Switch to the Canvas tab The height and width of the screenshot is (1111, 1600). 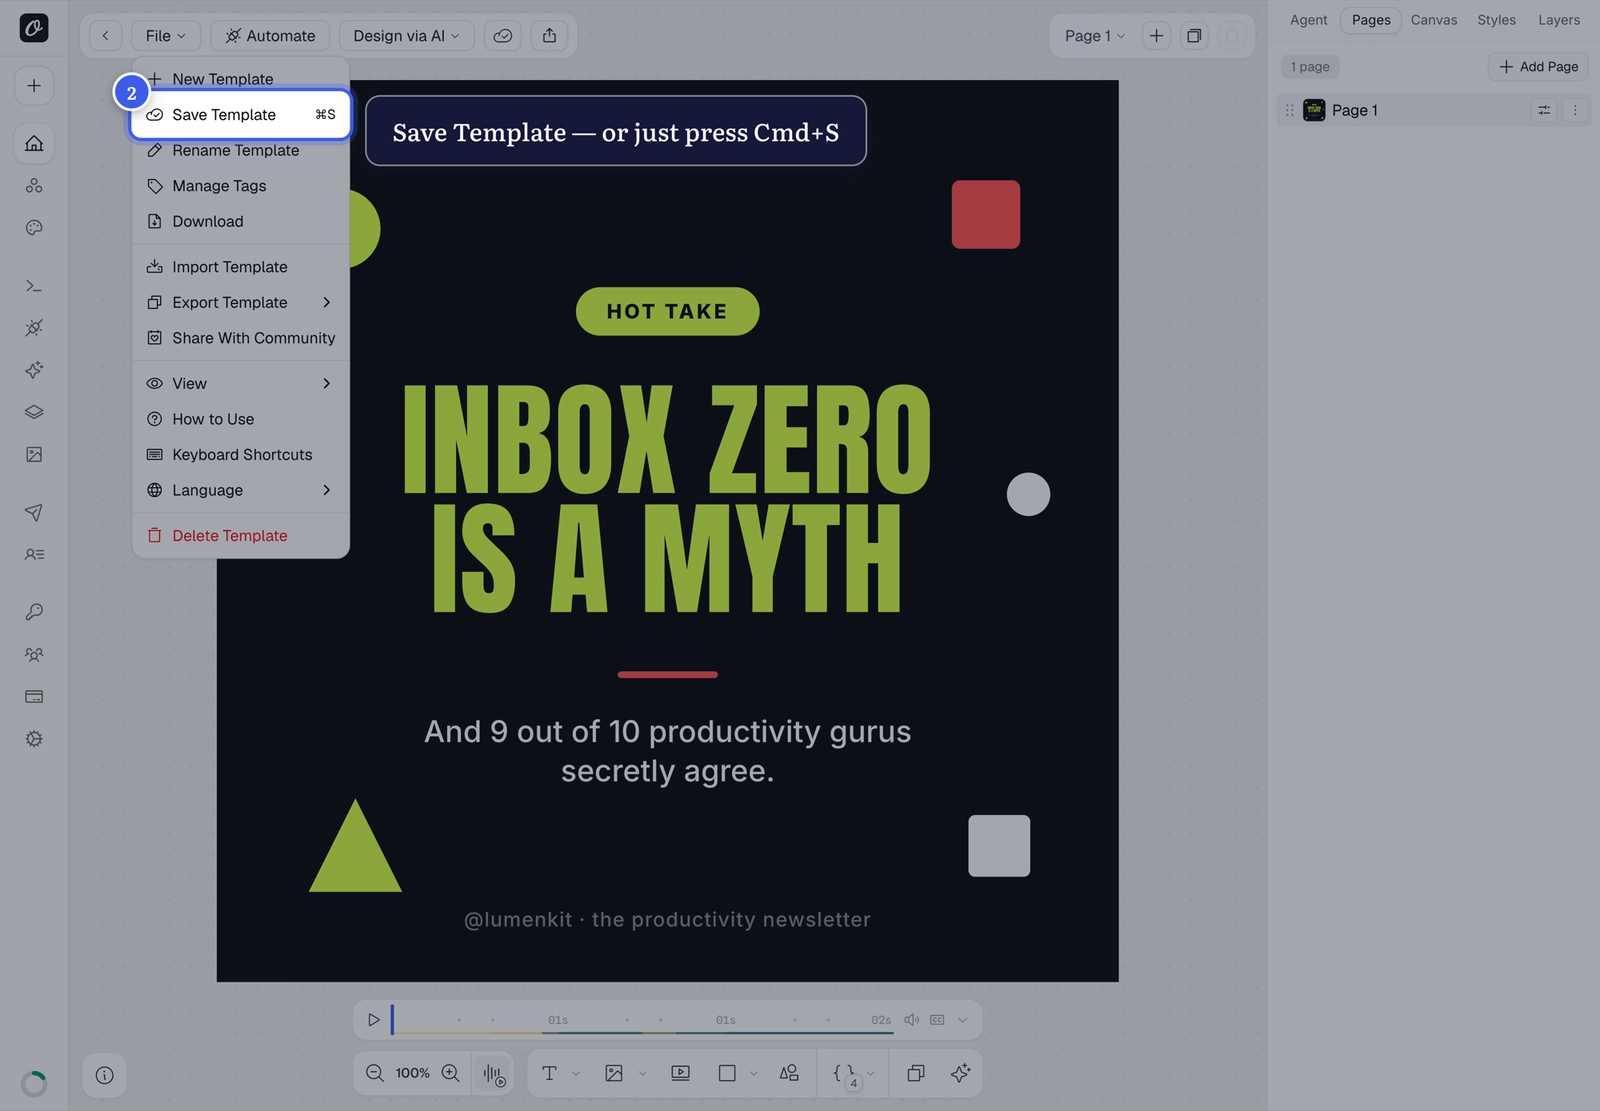(x=1433, y=20)
